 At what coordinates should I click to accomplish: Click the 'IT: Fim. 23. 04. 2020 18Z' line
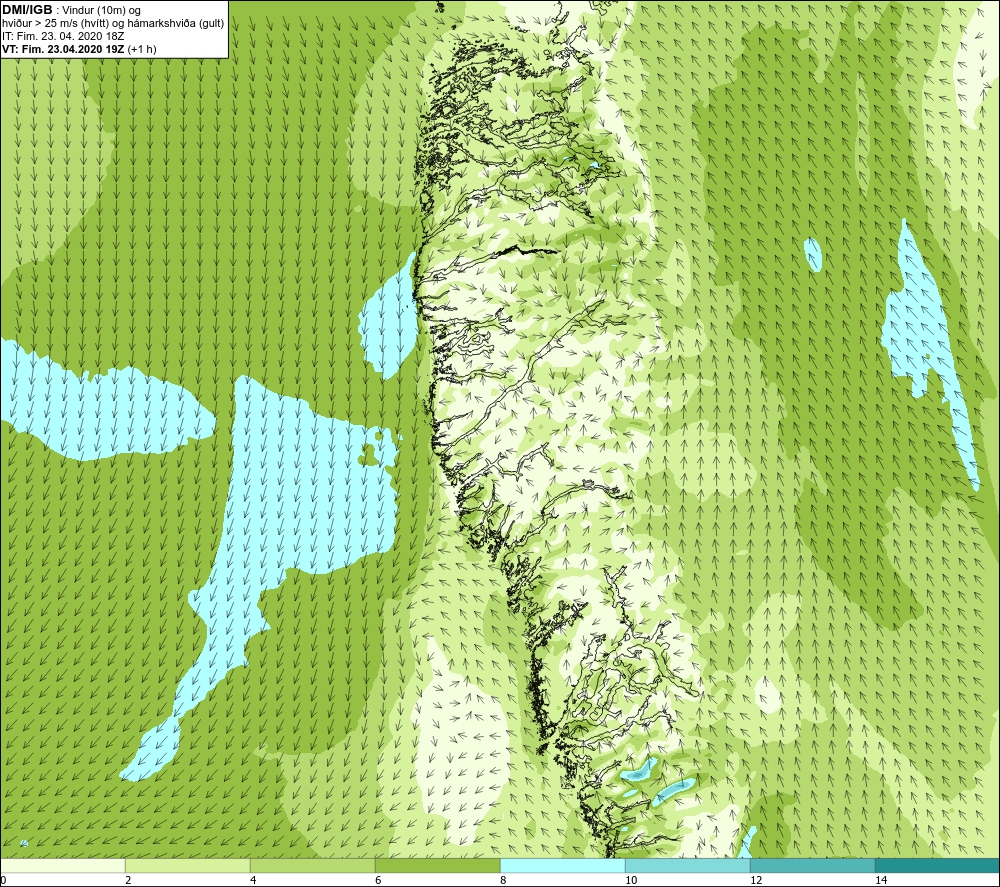(x=63, y=36)
